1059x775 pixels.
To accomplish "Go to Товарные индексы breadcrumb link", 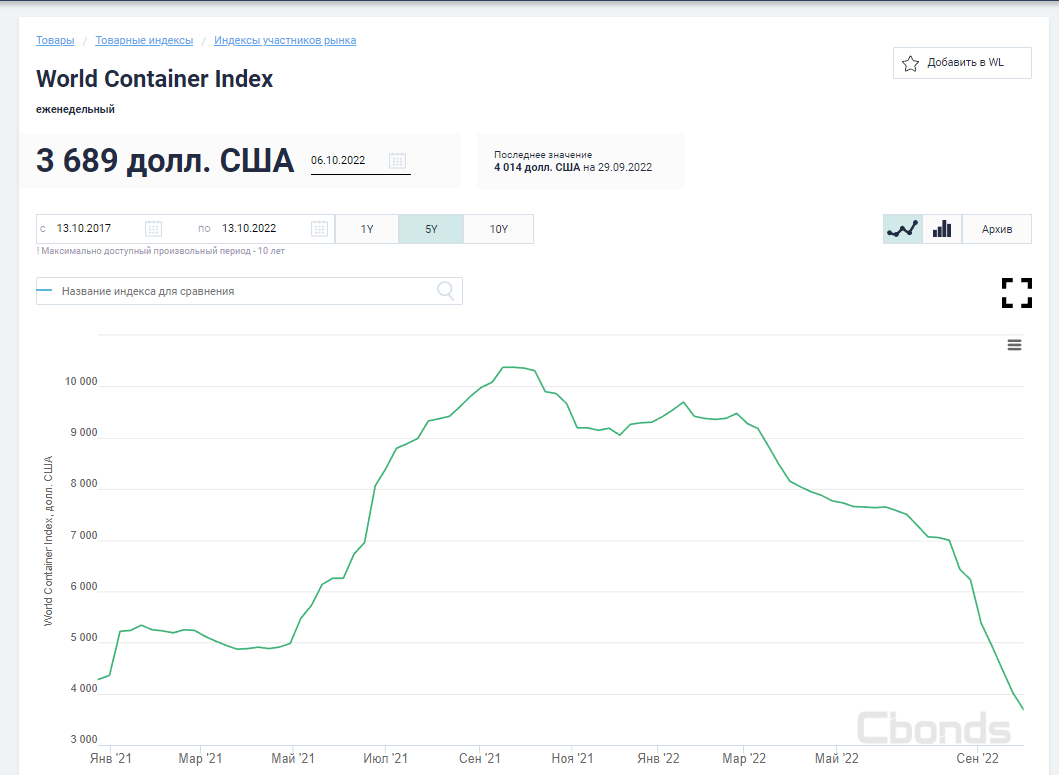I will 144,41.
